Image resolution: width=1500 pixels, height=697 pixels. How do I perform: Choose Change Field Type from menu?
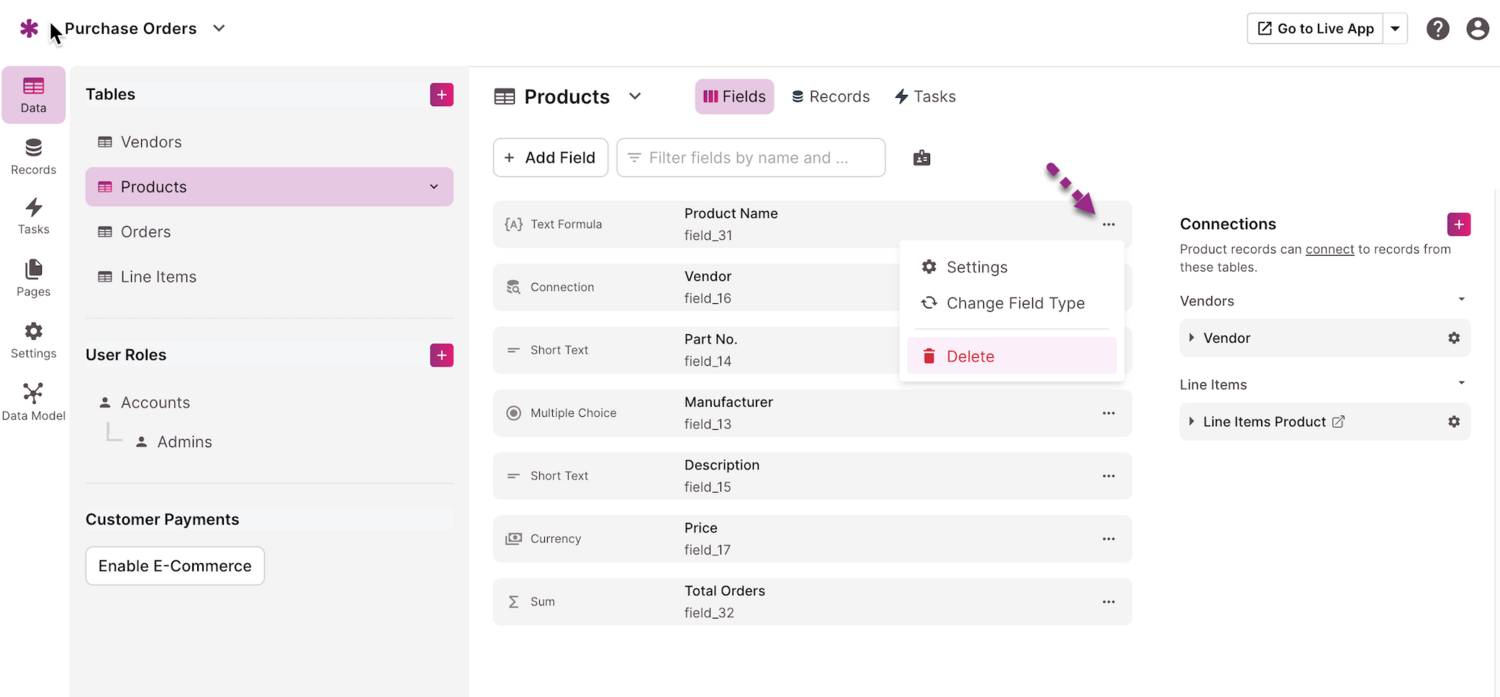[x=1014, y=303]
